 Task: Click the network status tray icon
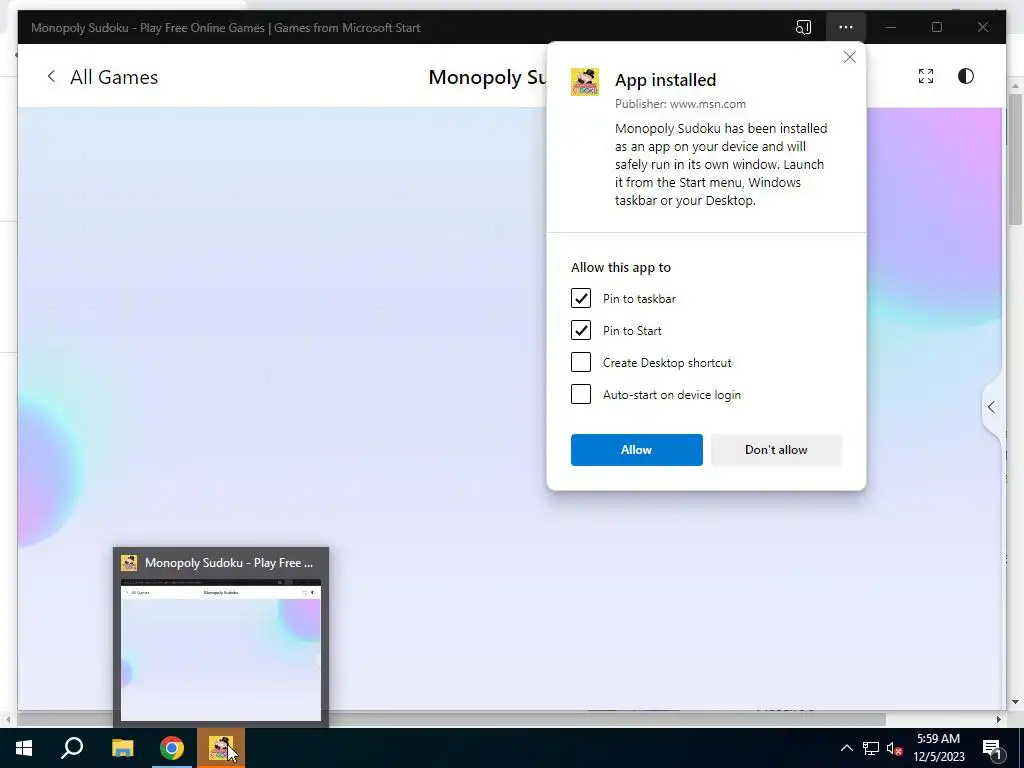click(871, 748)
